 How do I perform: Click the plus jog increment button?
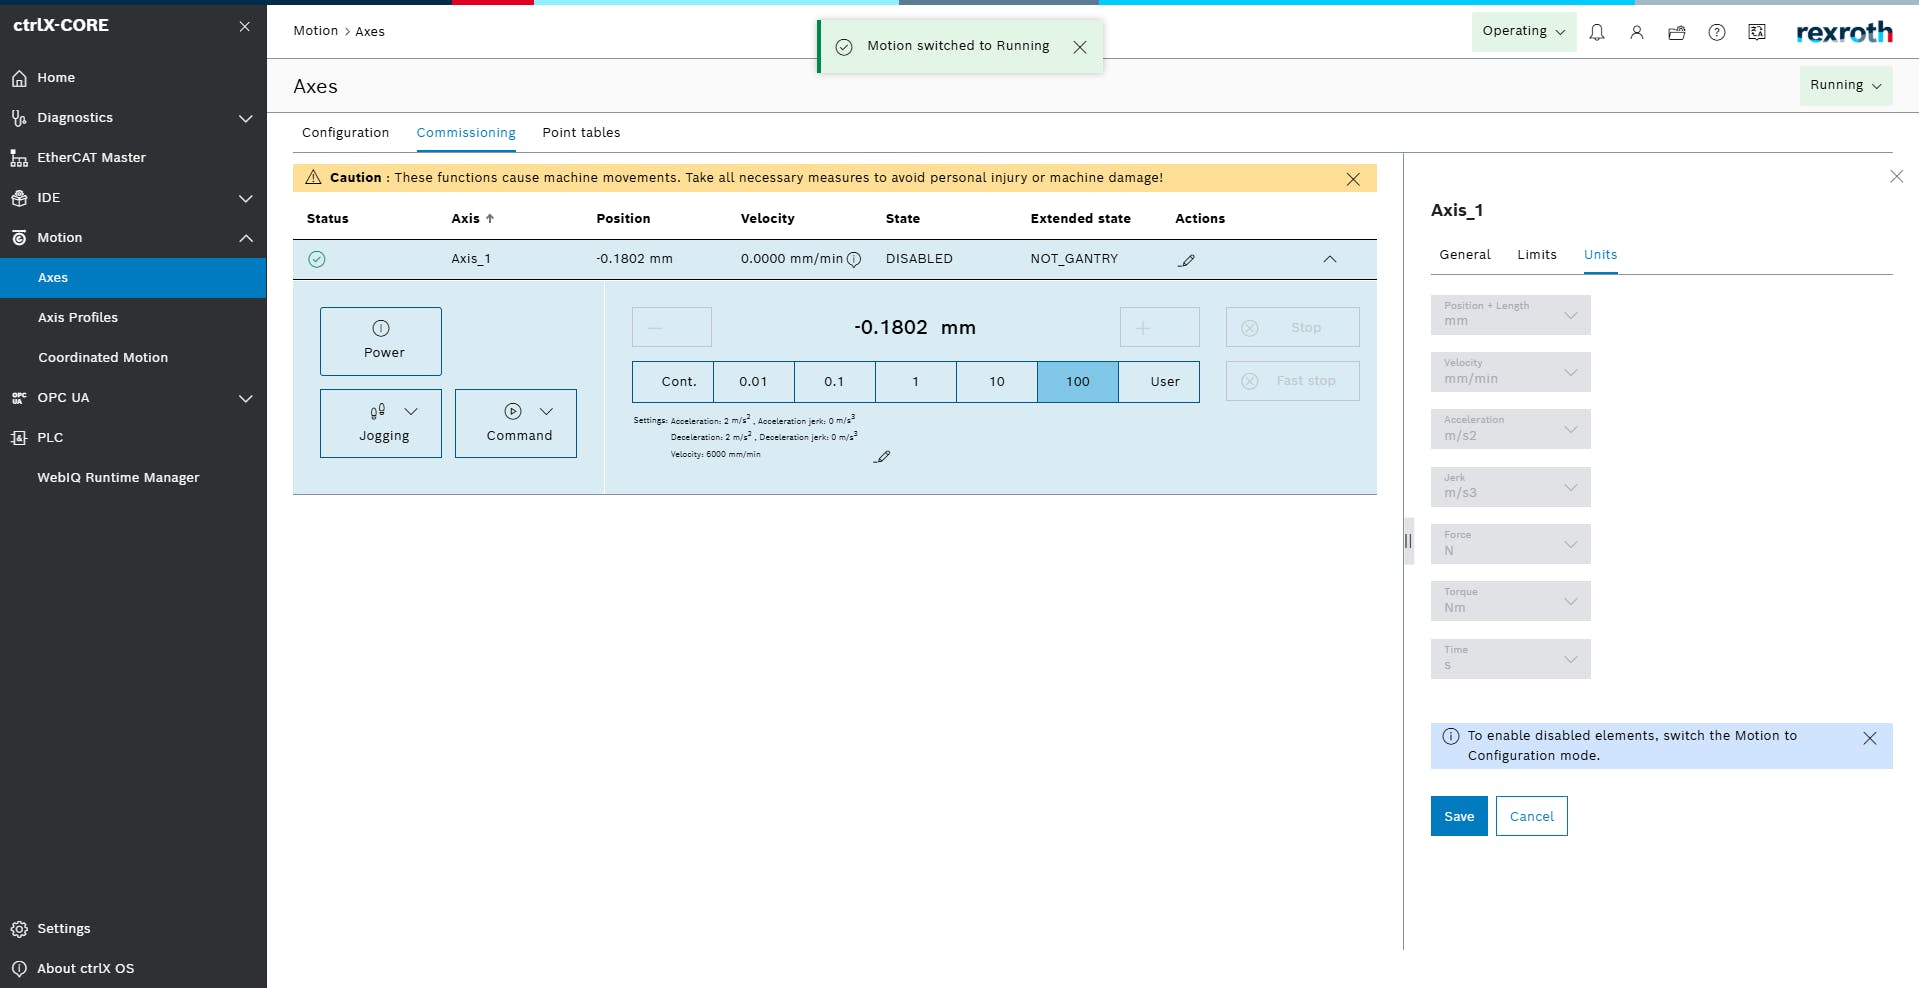pyautogui.click(x=1159, y=328)
